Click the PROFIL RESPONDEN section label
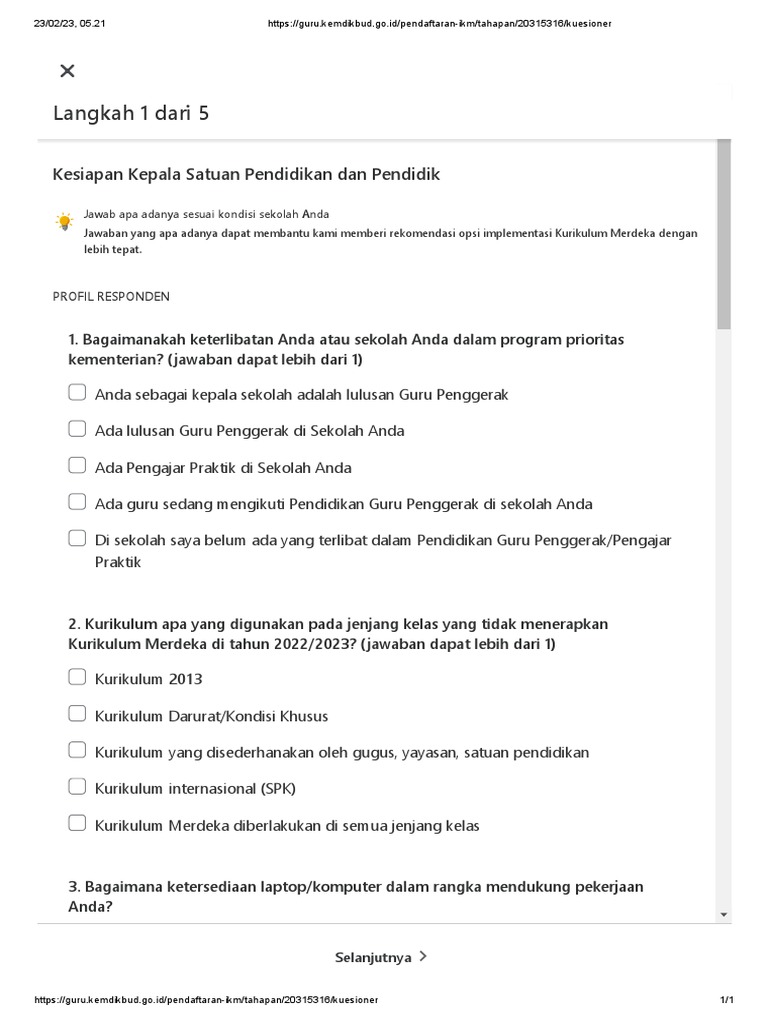The width and height of the screenshot is (768, 1024). (x=111, y=297)
